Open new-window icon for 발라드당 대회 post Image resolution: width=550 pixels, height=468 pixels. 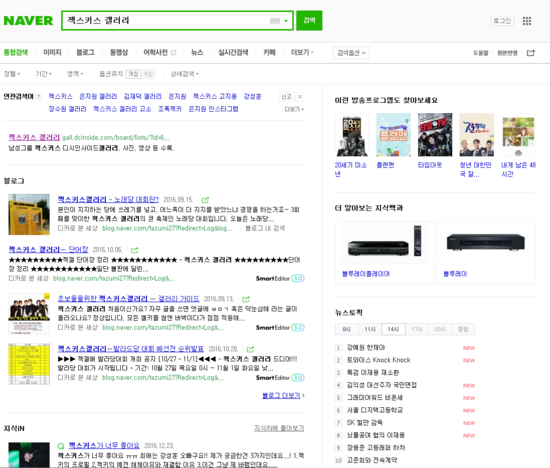250,349
